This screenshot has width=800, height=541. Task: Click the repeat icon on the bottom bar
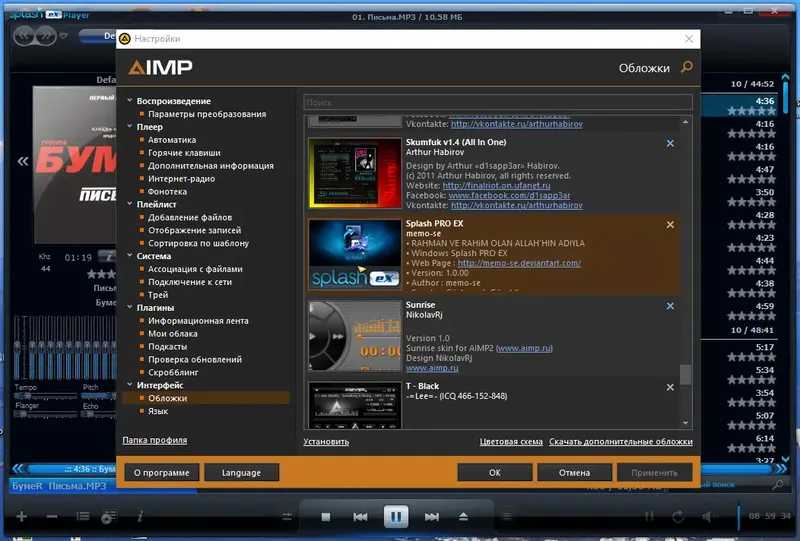point(678,517)
